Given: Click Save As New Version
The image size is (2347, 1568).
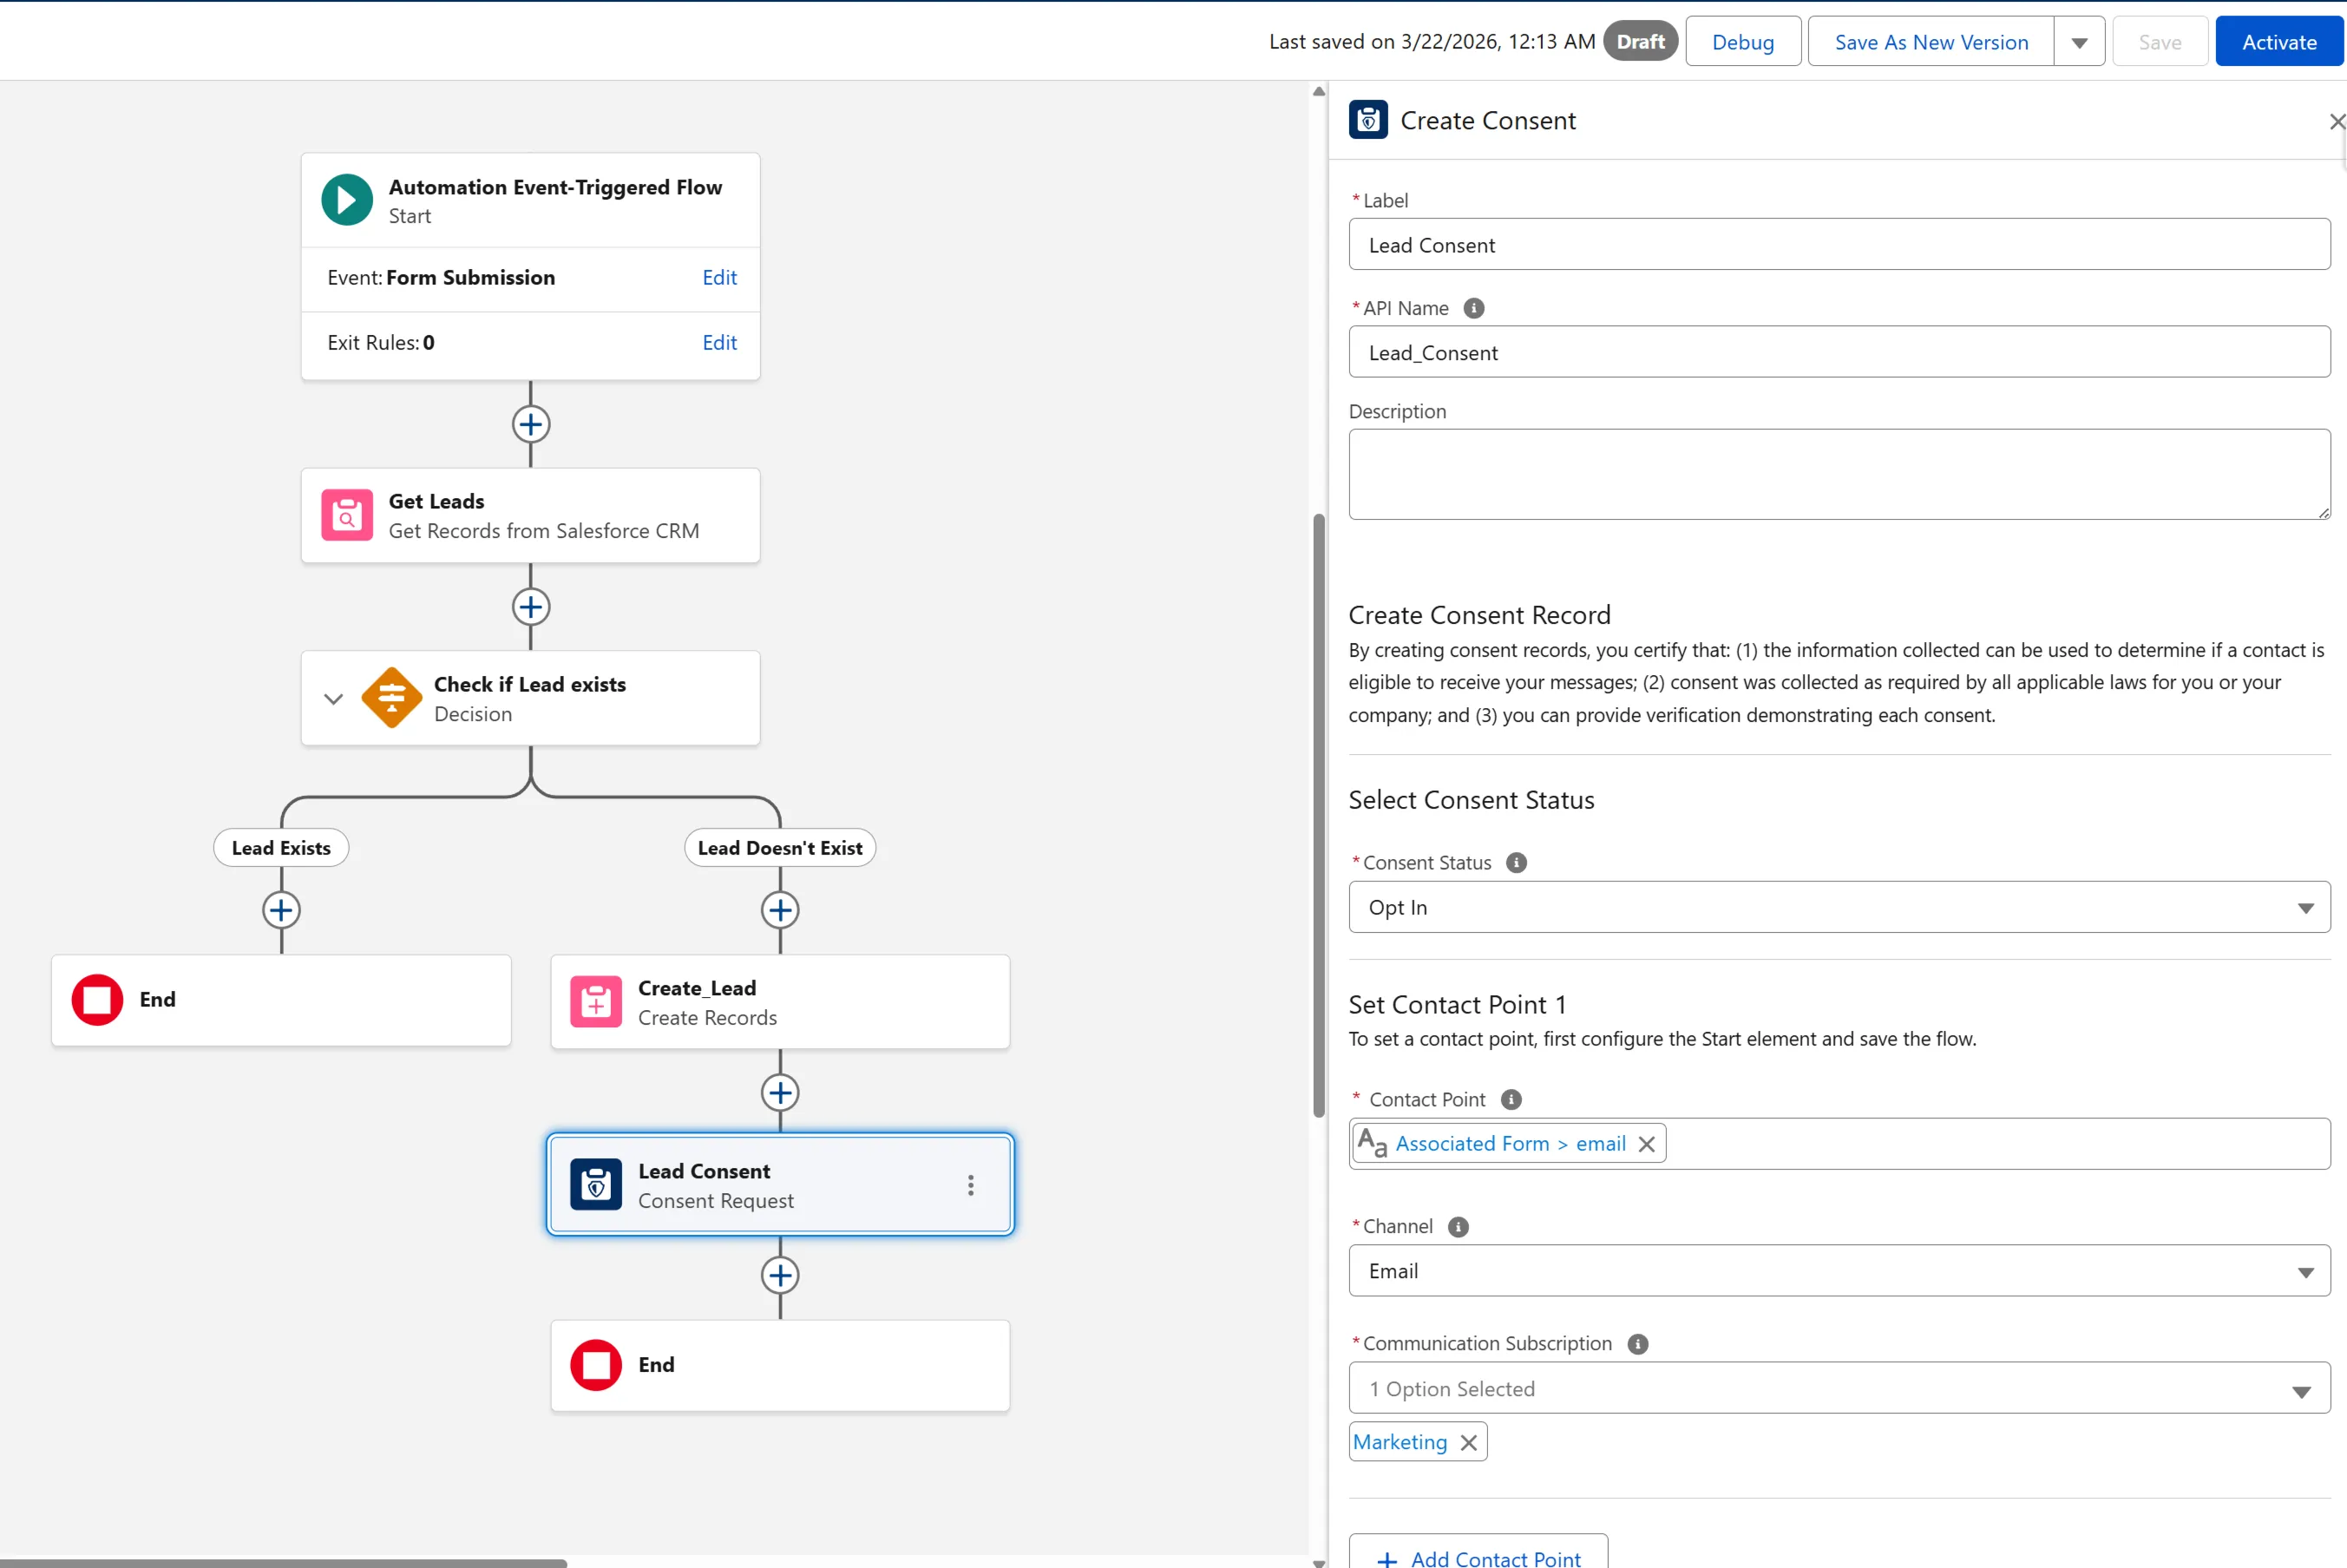Looking at the screenshot, I should [1931, 42].
